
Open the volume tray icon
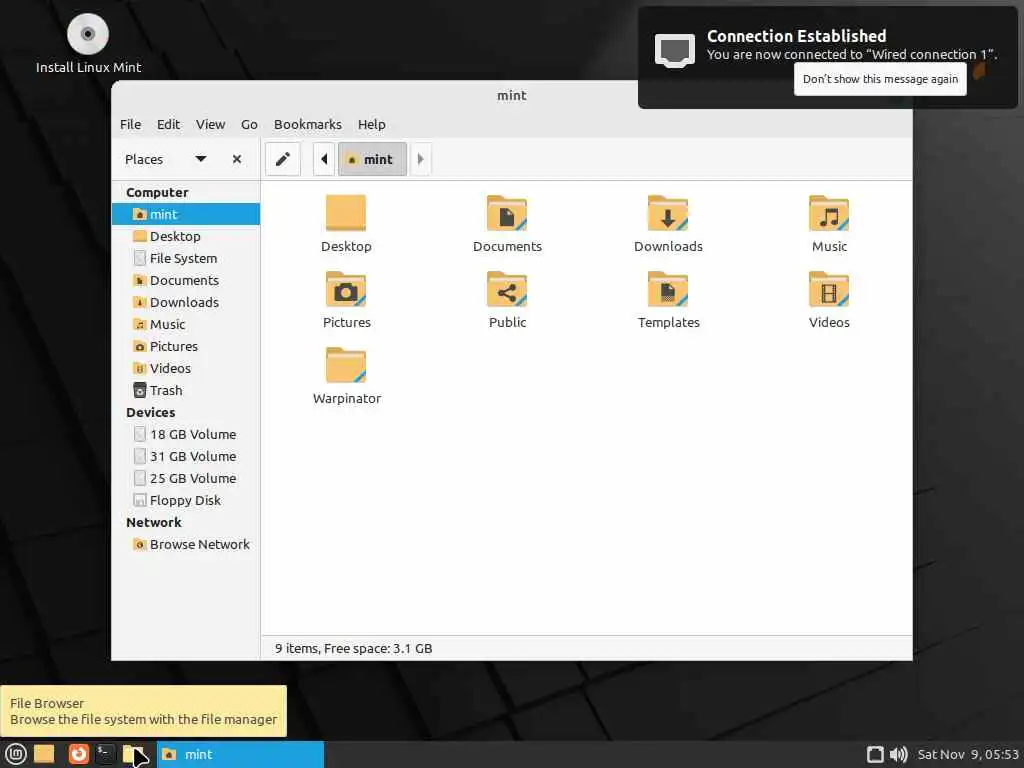899,754
